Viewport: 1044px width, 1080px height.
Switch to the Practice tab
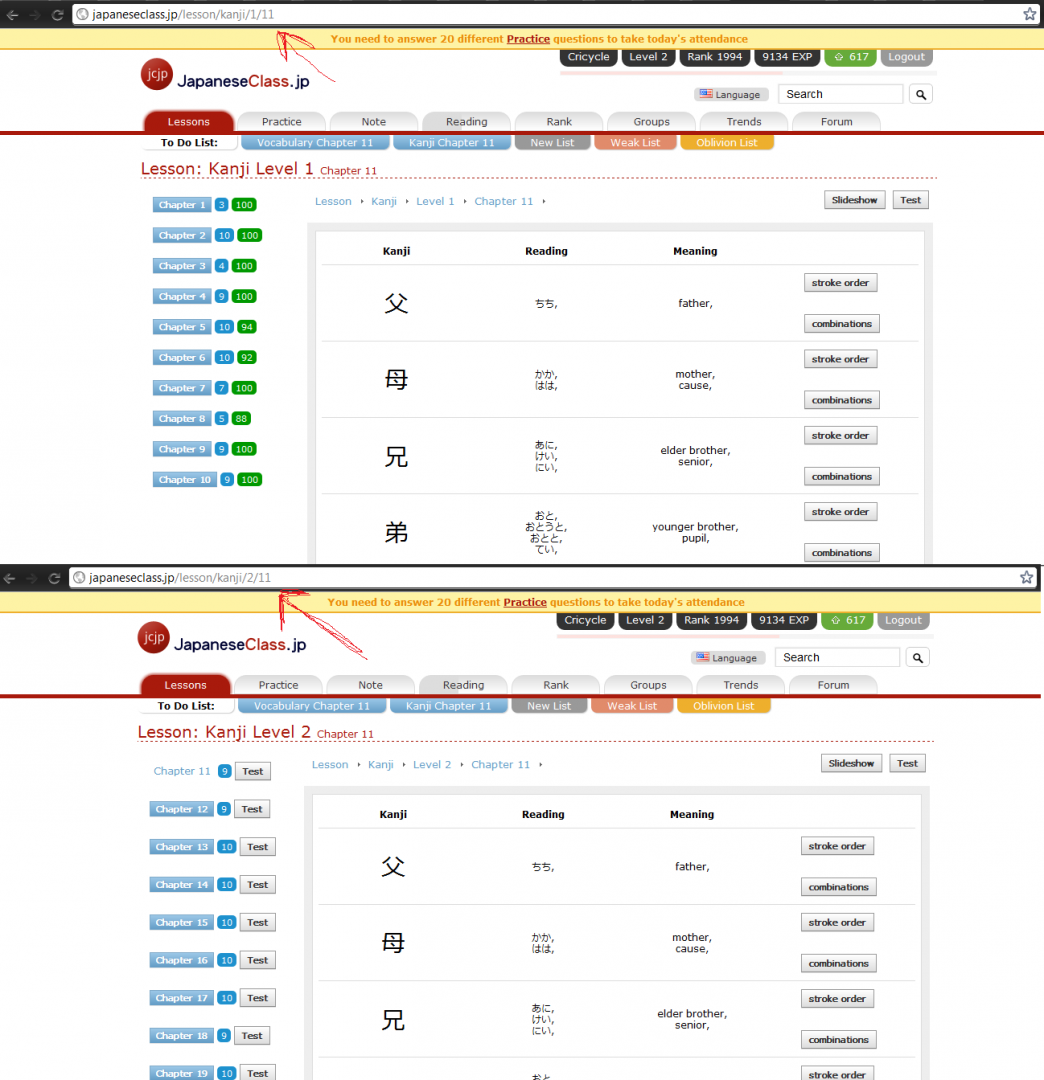click(281, 121)
